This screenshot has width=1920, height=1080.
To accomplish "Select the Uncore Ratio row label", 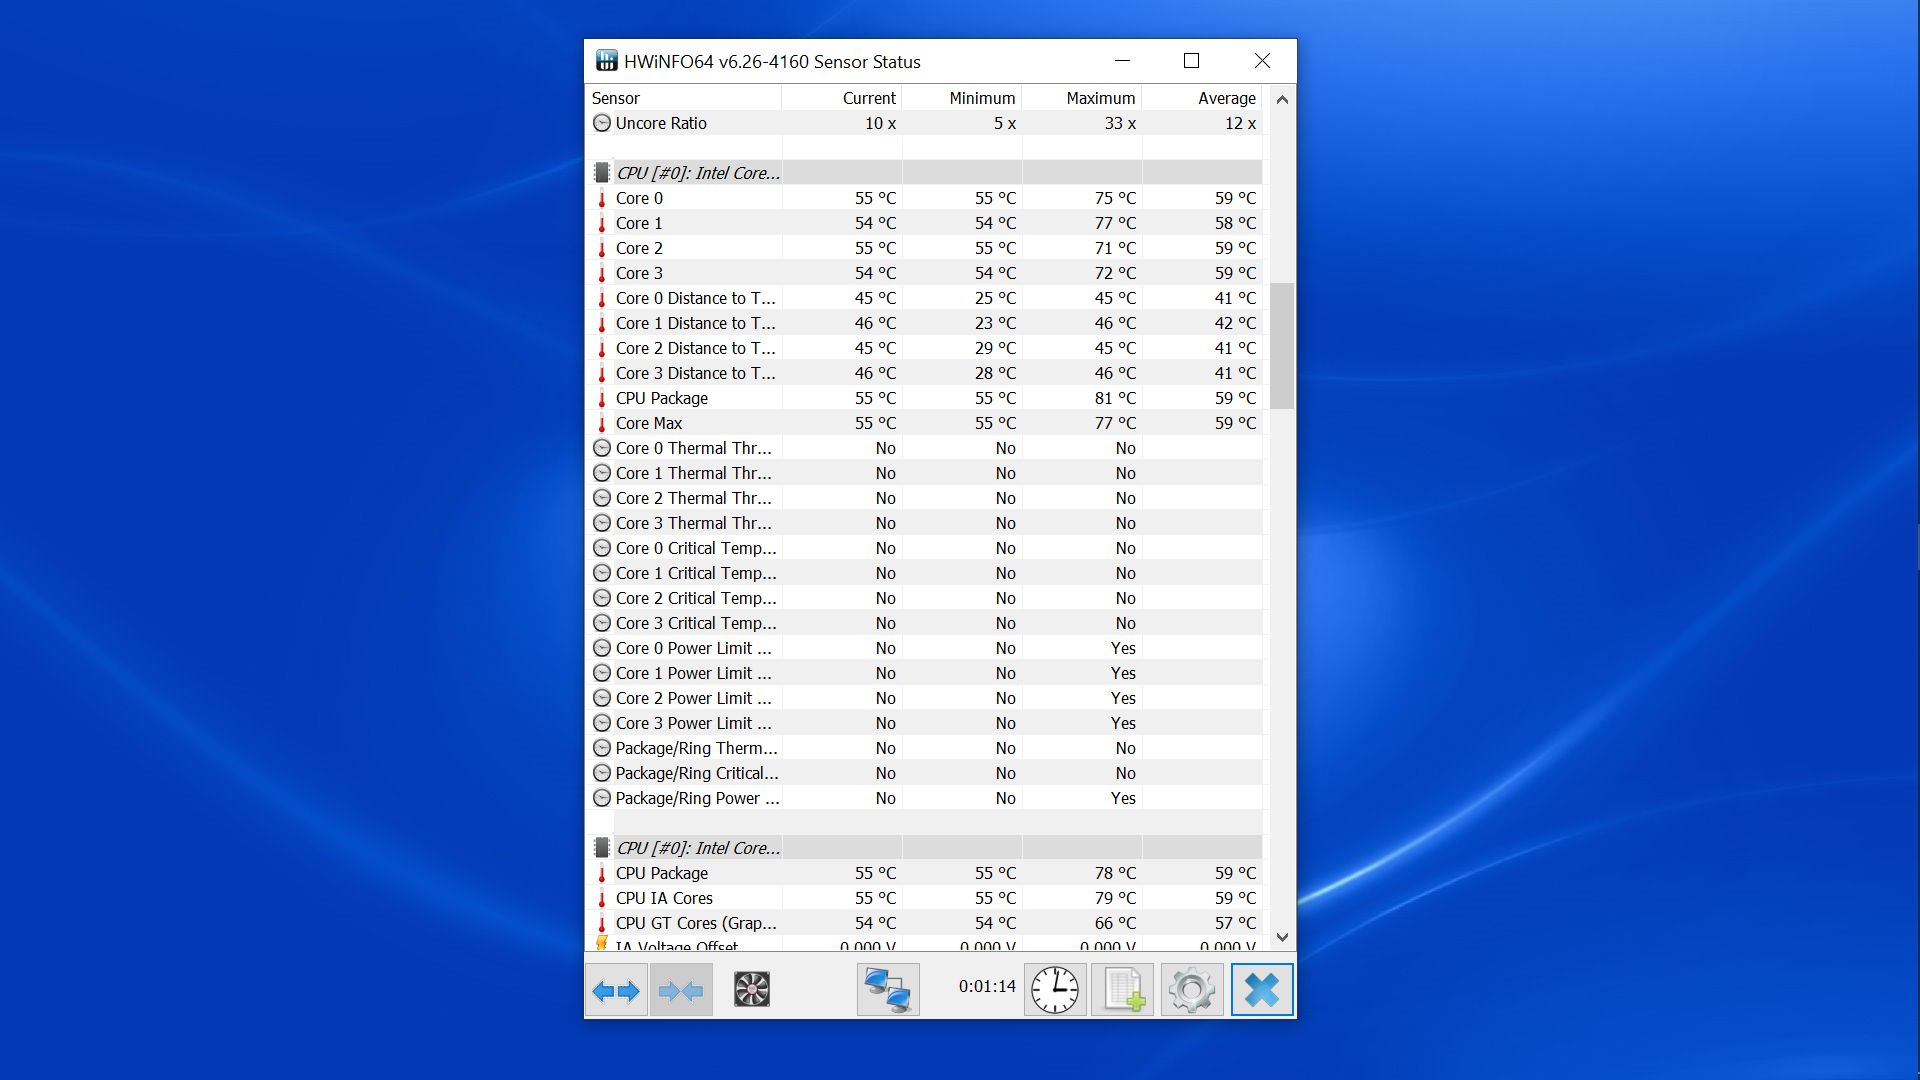I will [661, 123].
